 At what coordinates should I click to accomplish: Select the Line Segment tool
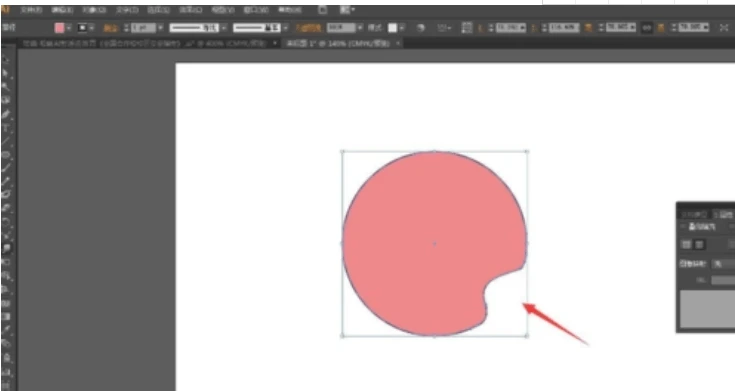click(6, 141)
